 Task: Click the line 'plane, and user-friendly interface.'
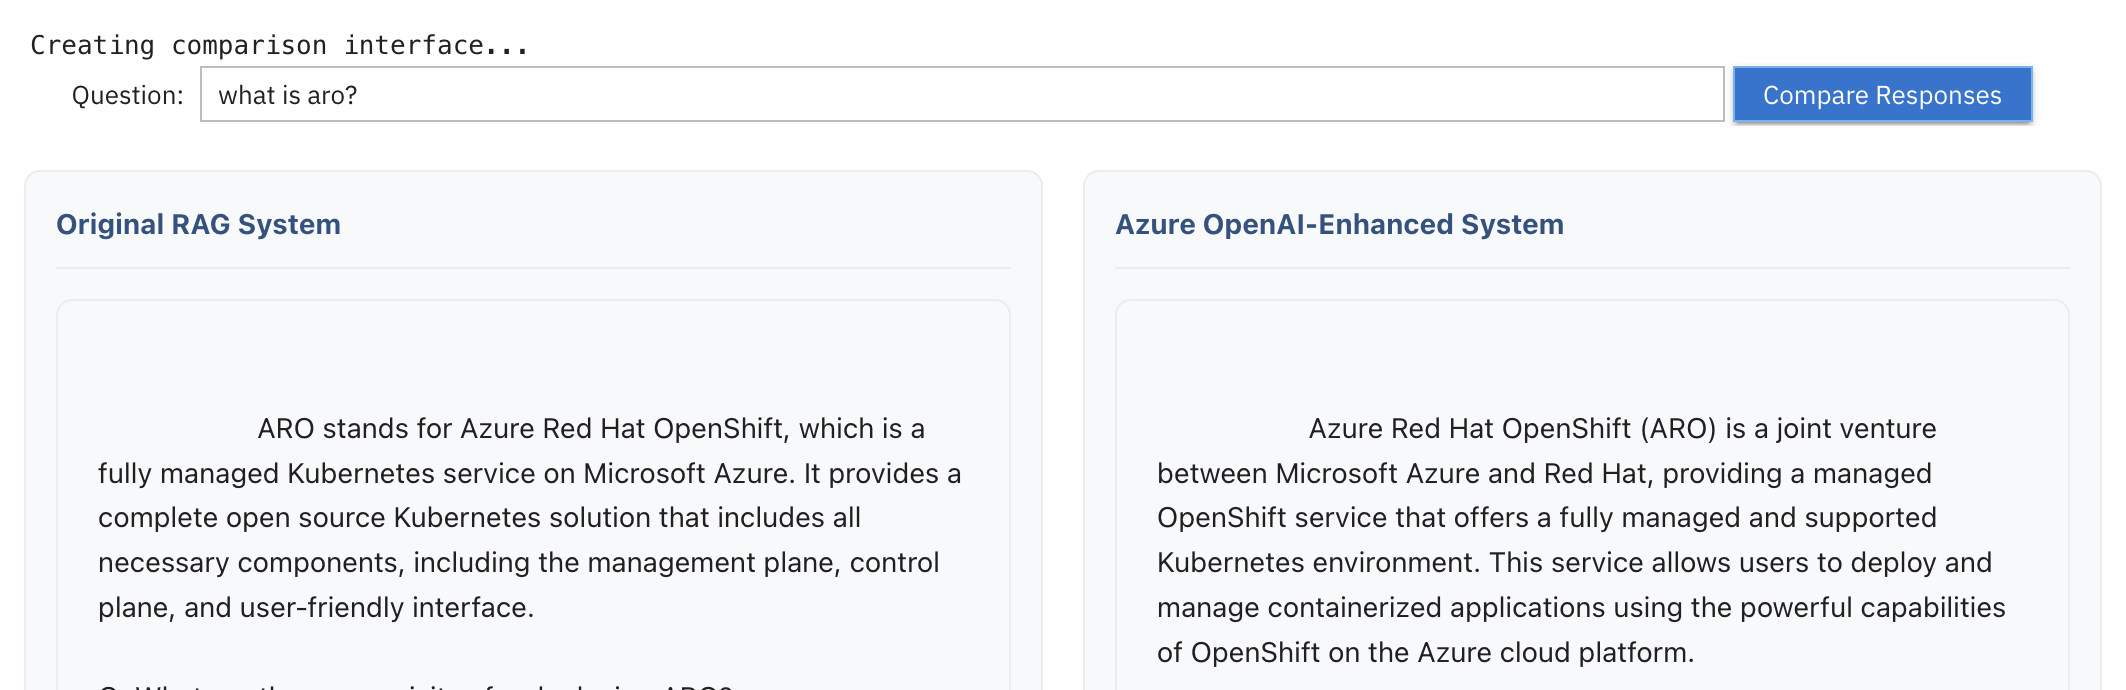[x=316, y=607]
